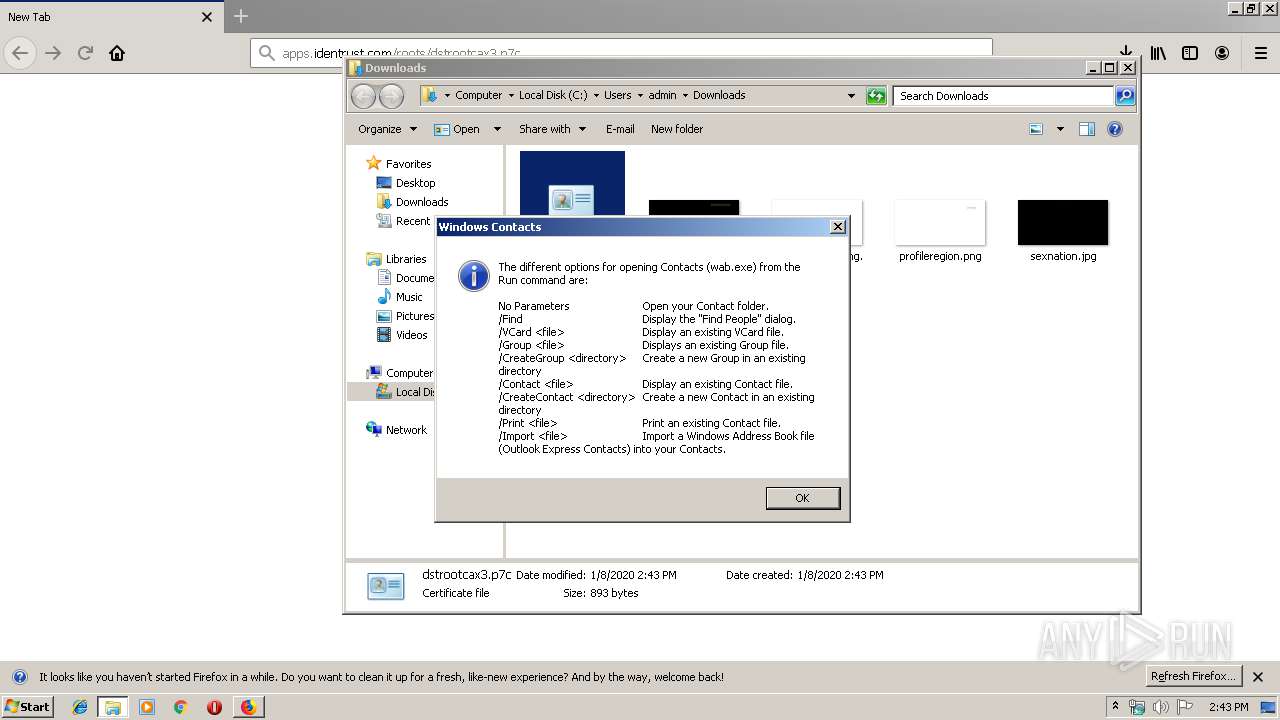Image resolution: width=1280 pixels, height=720 pixels.
Task: Open the Start menu
Action: [x=27, y=707]
